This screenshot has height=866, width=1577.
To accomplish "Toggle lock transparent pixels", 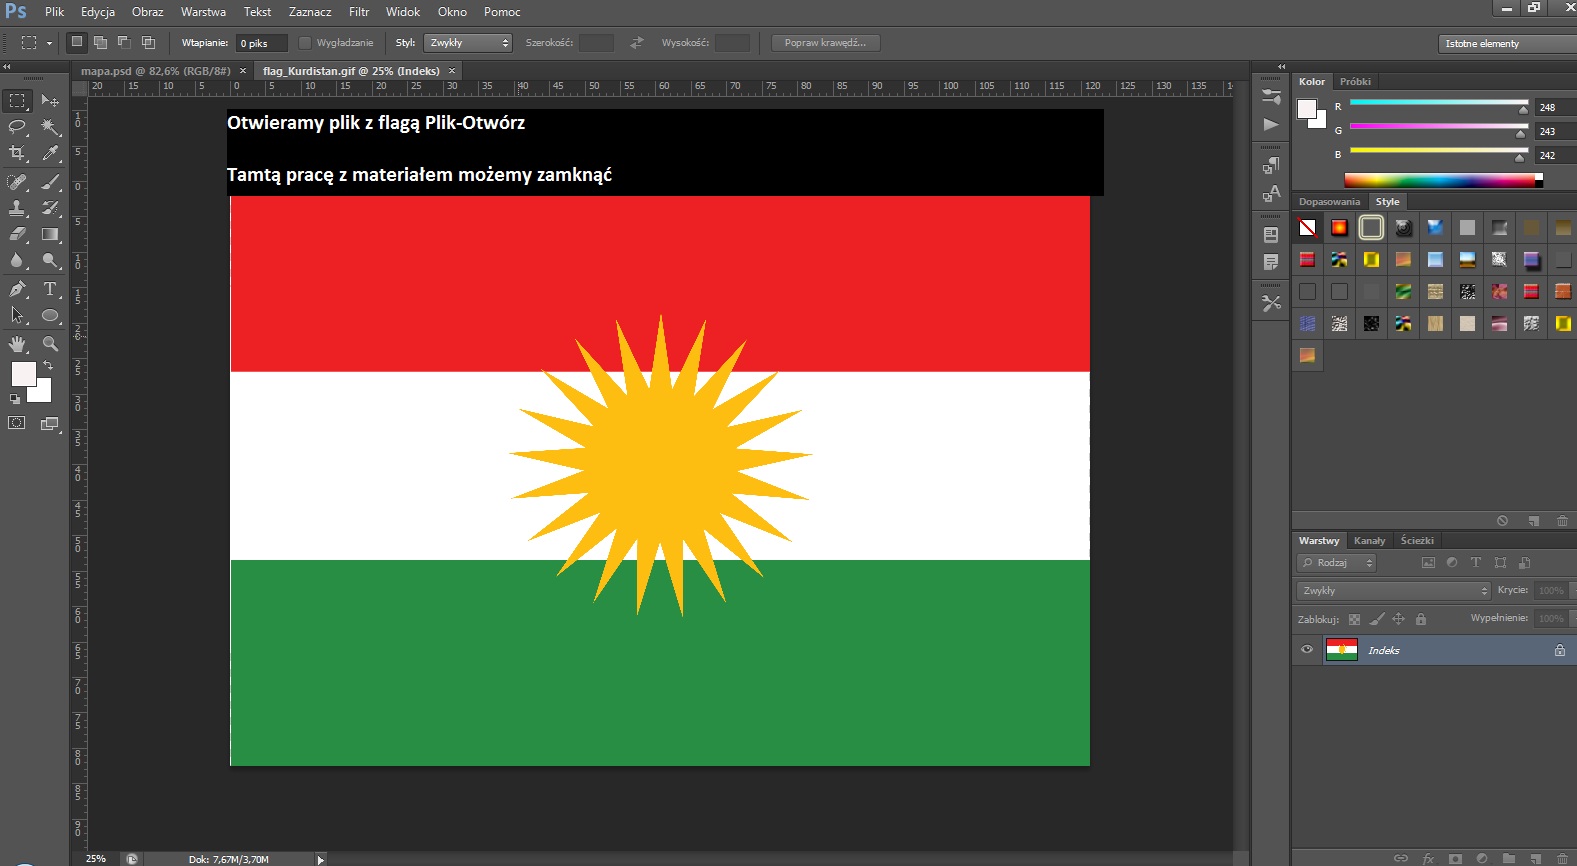I will [x=1354, y=619].
